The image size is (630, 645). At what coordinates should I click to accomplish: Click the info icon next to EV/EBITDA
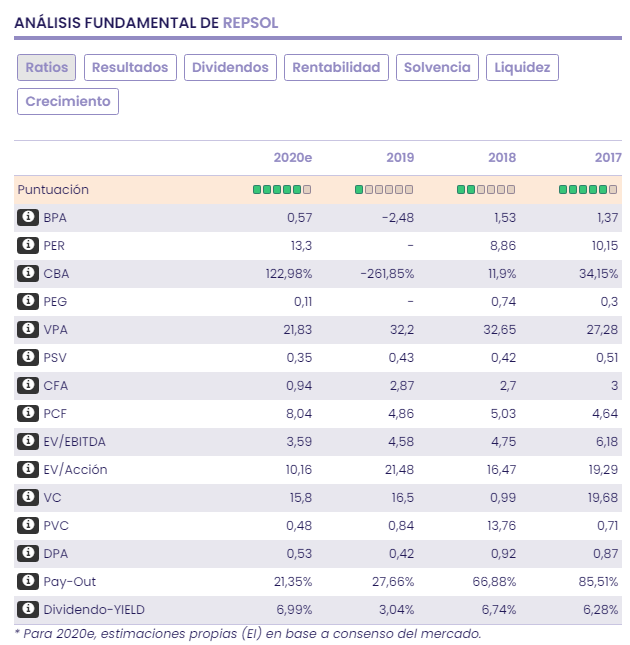coord(27,441)
